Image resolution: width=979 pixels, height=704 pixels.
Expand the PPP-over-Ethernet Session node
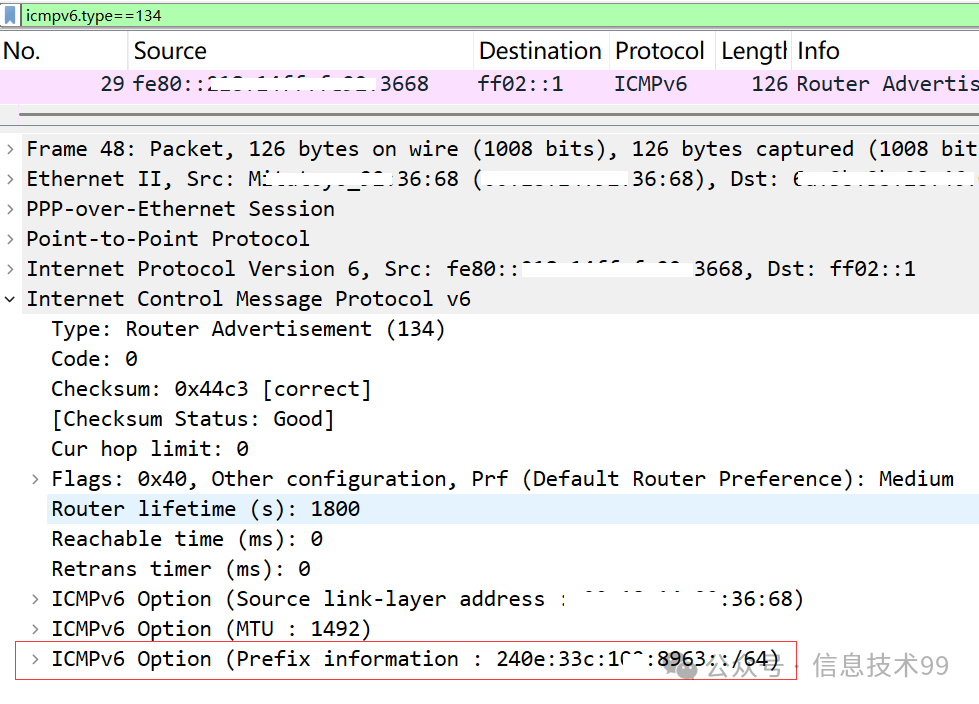[x=10, y=209]
